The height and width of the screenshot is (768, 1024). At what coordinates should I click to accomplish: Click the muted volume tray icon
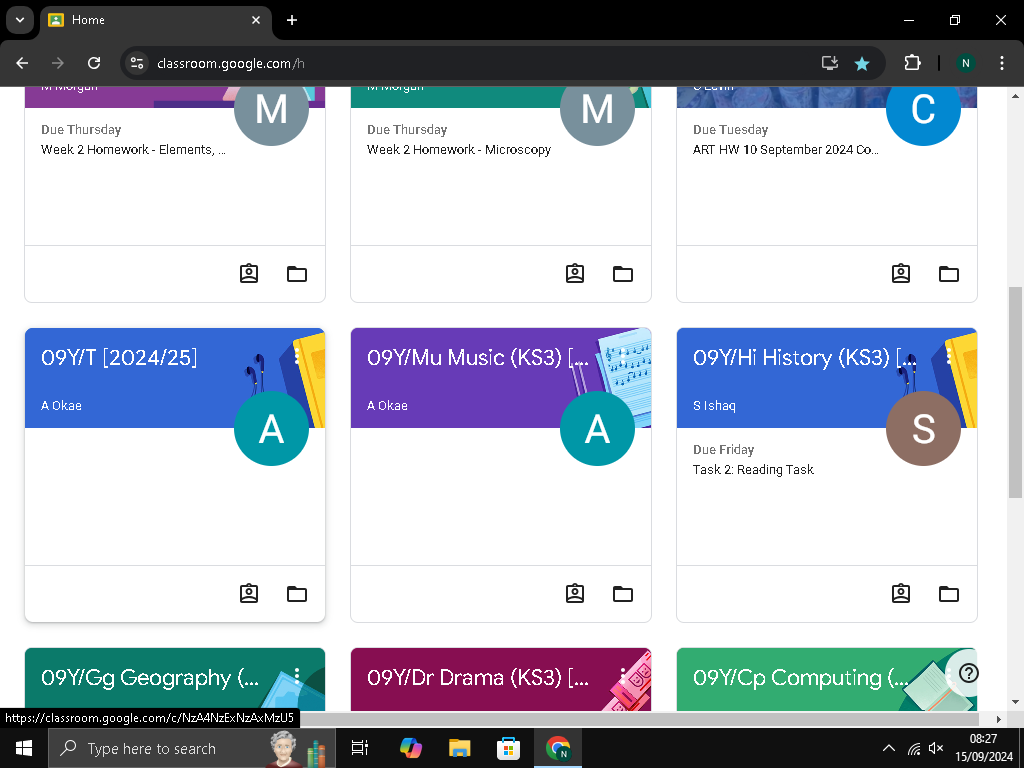click(x=936, y=748)
